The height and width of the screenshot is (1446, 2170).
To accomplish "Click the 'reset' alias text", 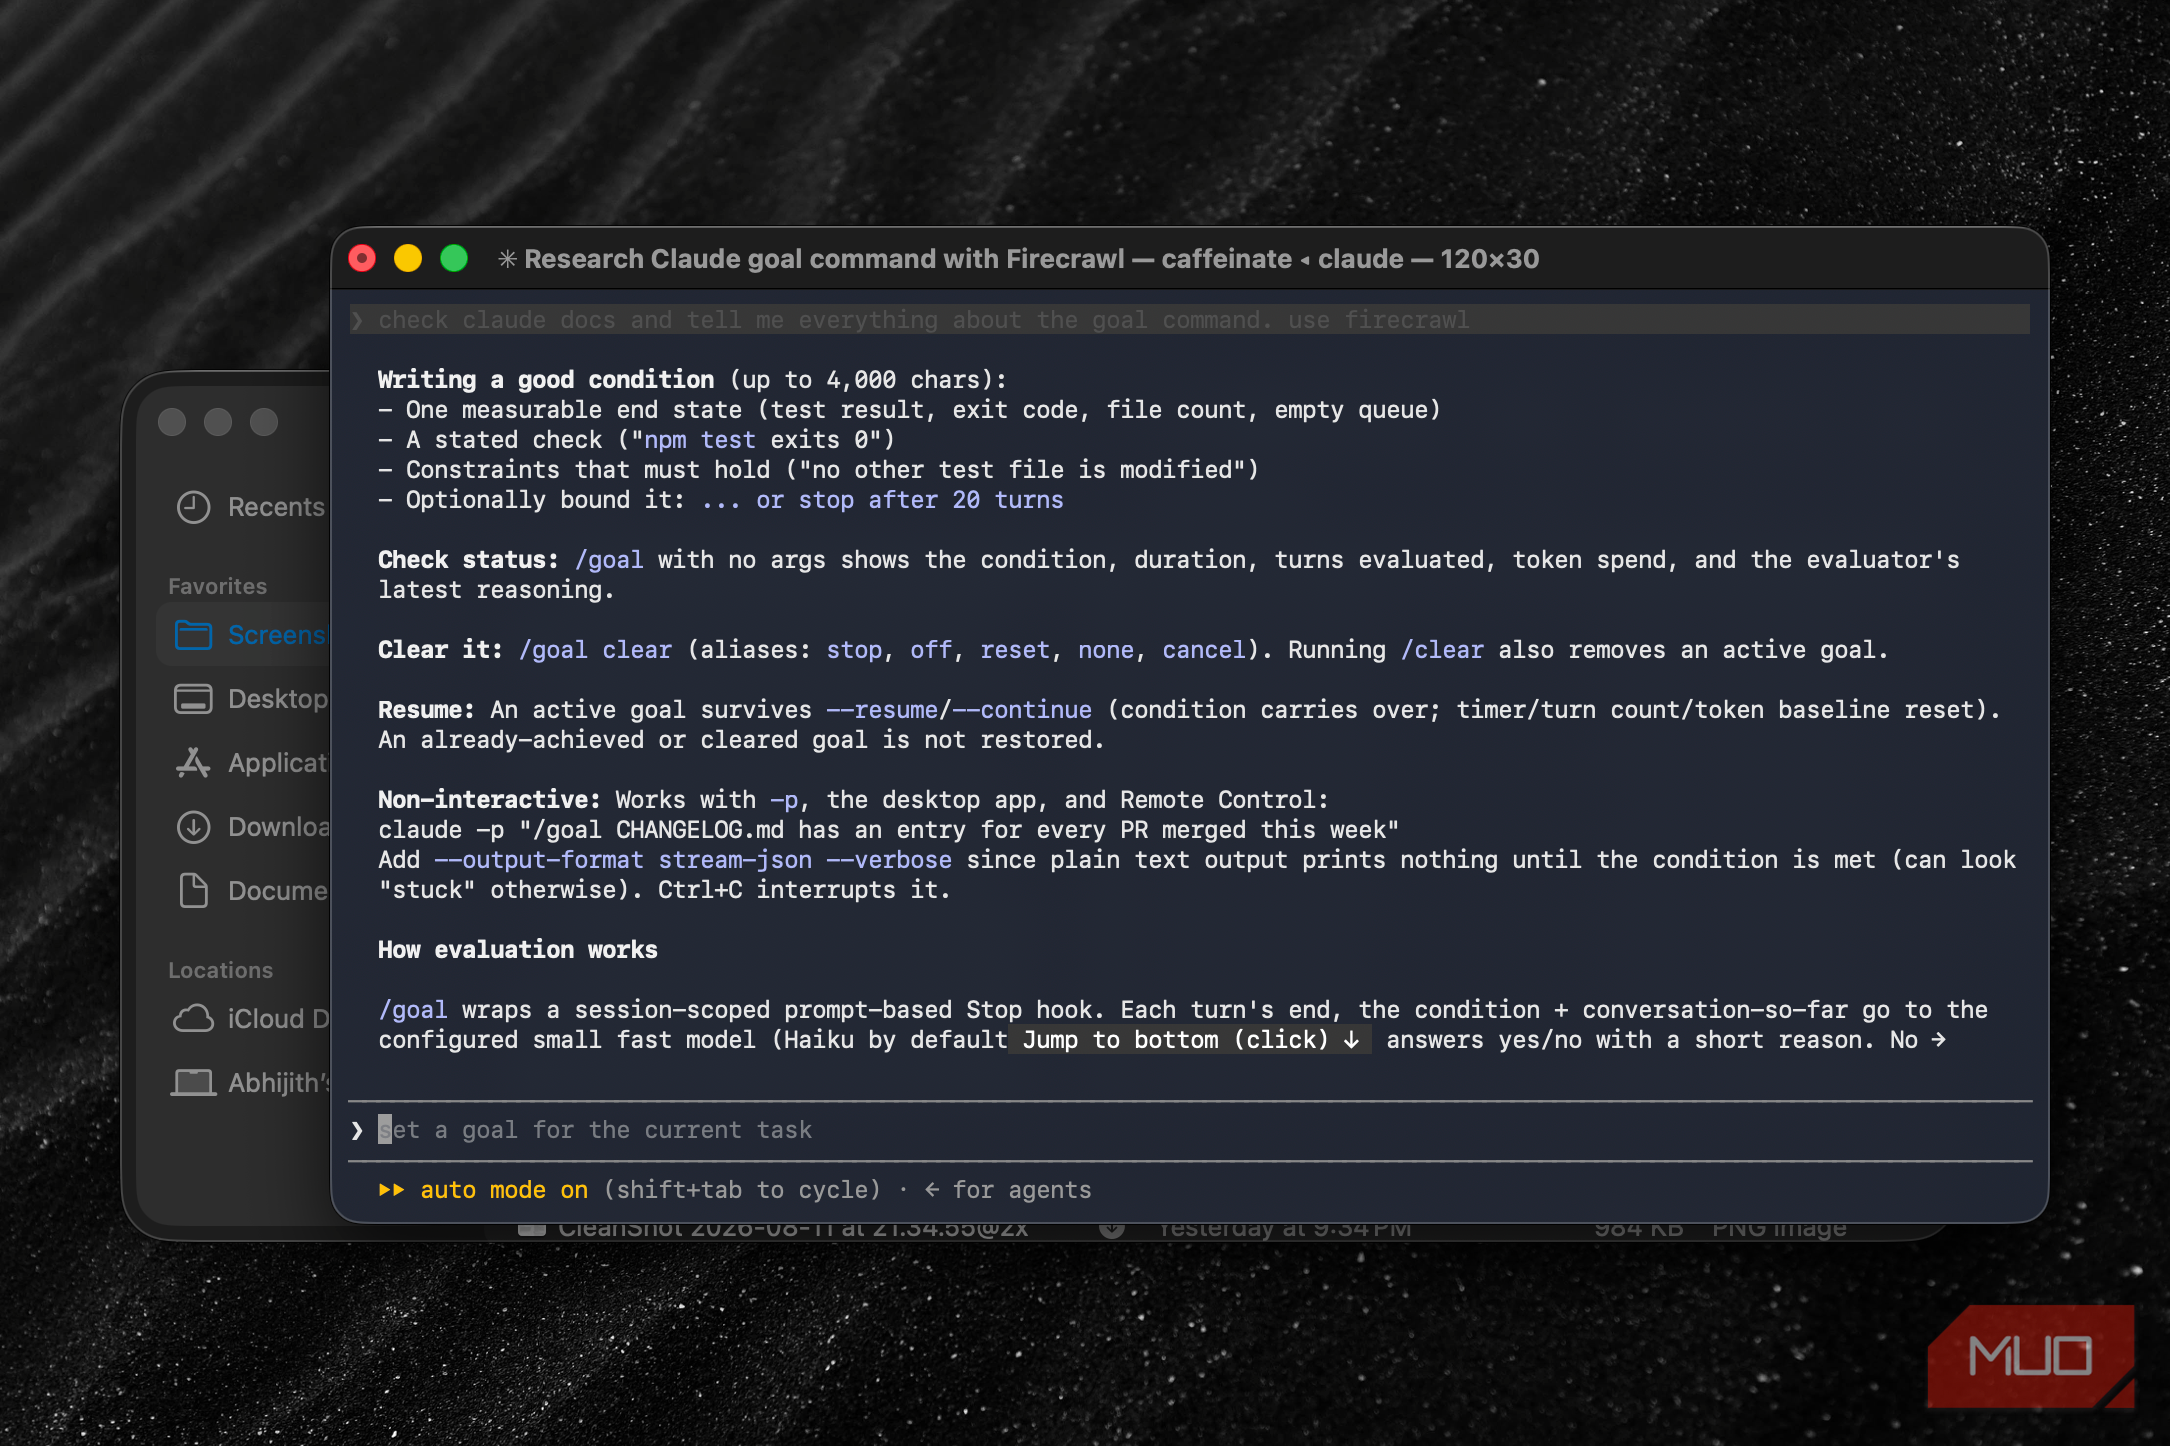I will coord(1015,650).
